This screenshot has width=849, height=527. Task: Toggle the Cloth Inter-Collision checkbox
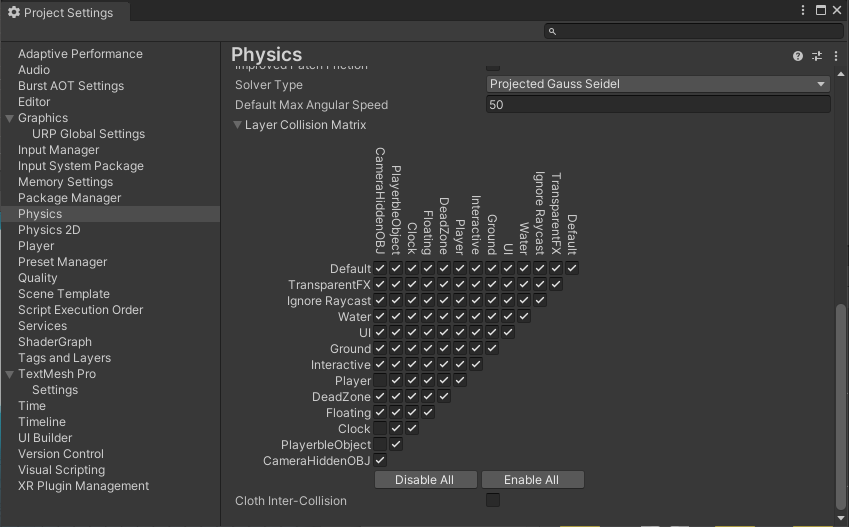493,500
